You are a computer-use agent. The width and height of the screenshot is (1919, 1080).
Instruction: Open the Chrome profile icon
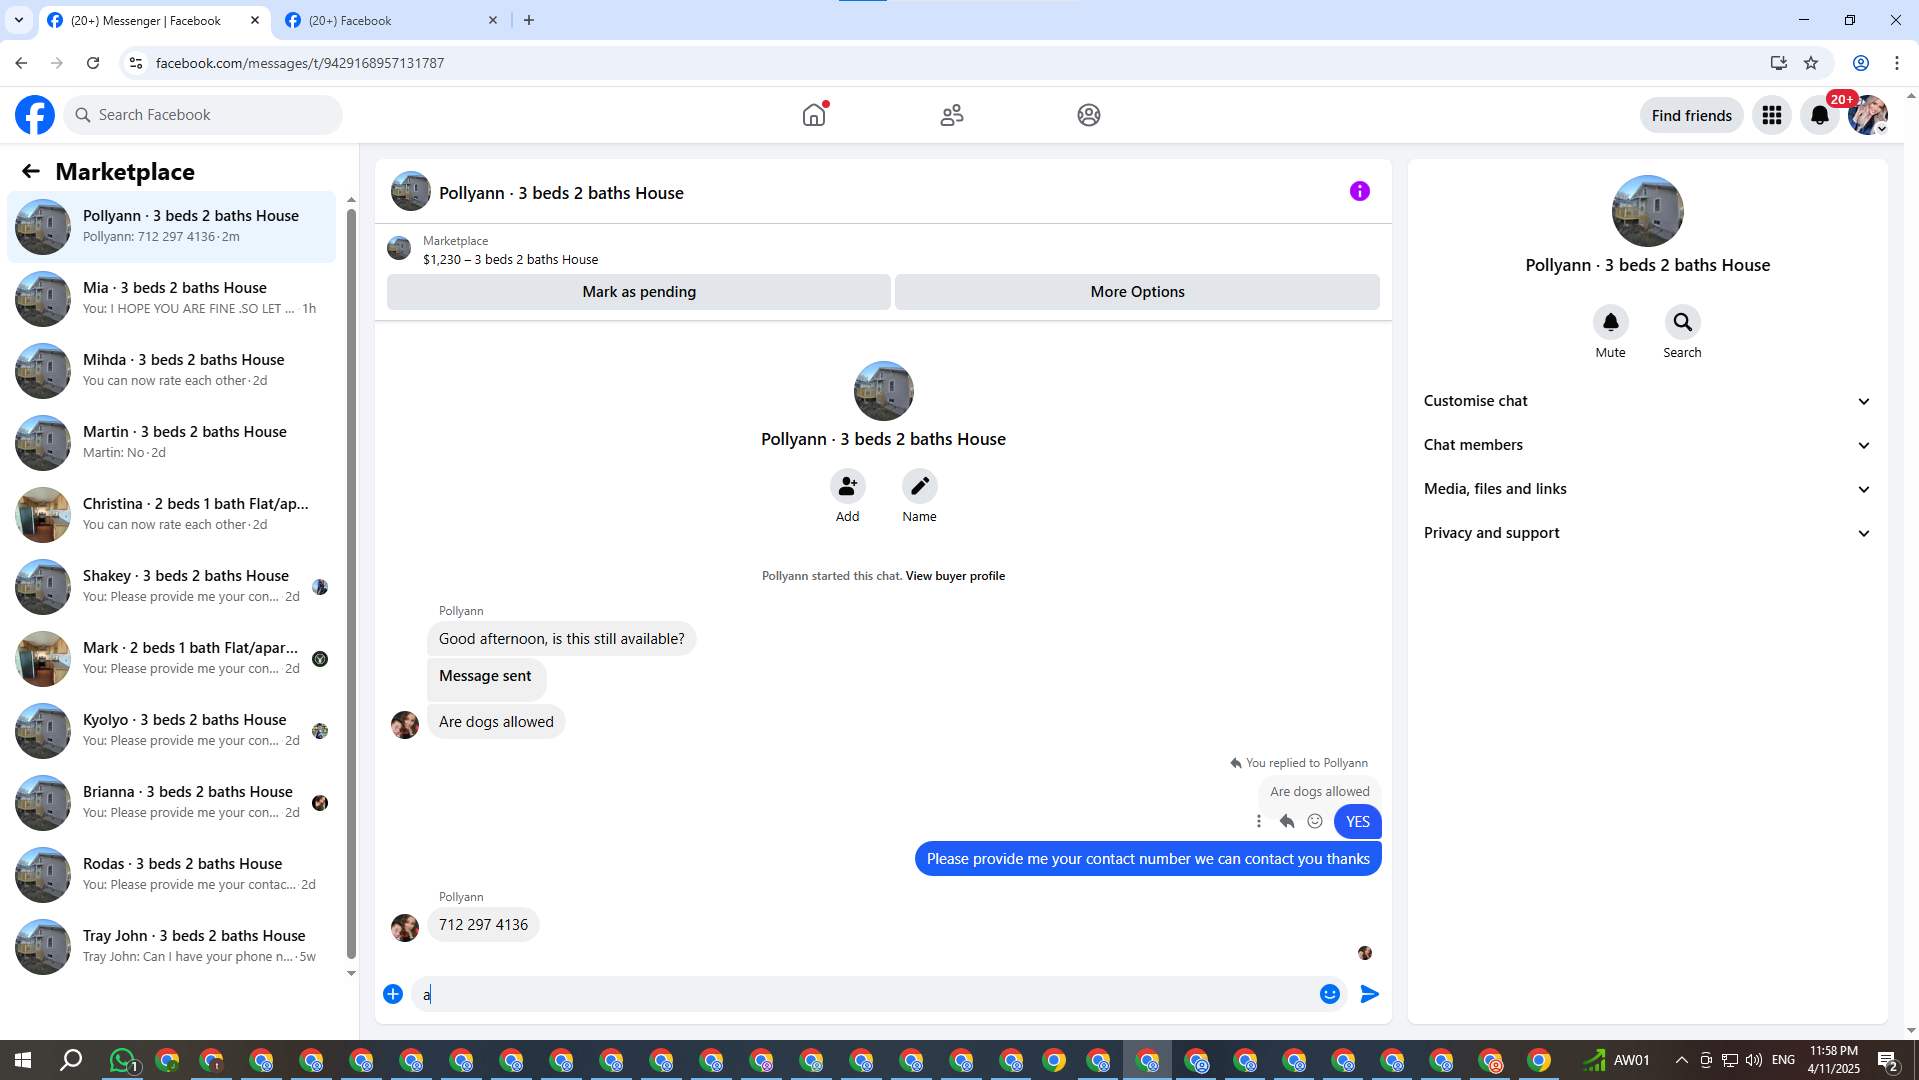(x=1861, y=63)
